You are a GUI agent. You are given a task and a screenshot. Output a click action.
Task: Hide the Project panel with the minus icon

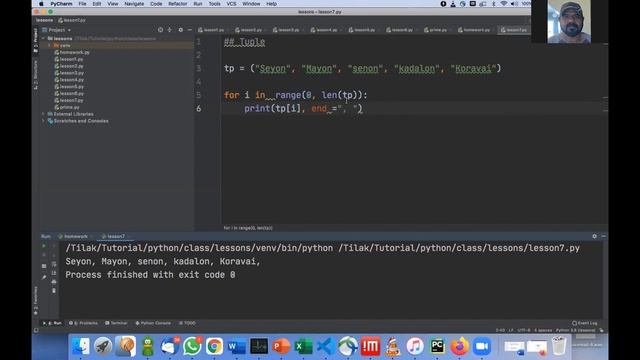pyautogui.click(x=190, y=30)
